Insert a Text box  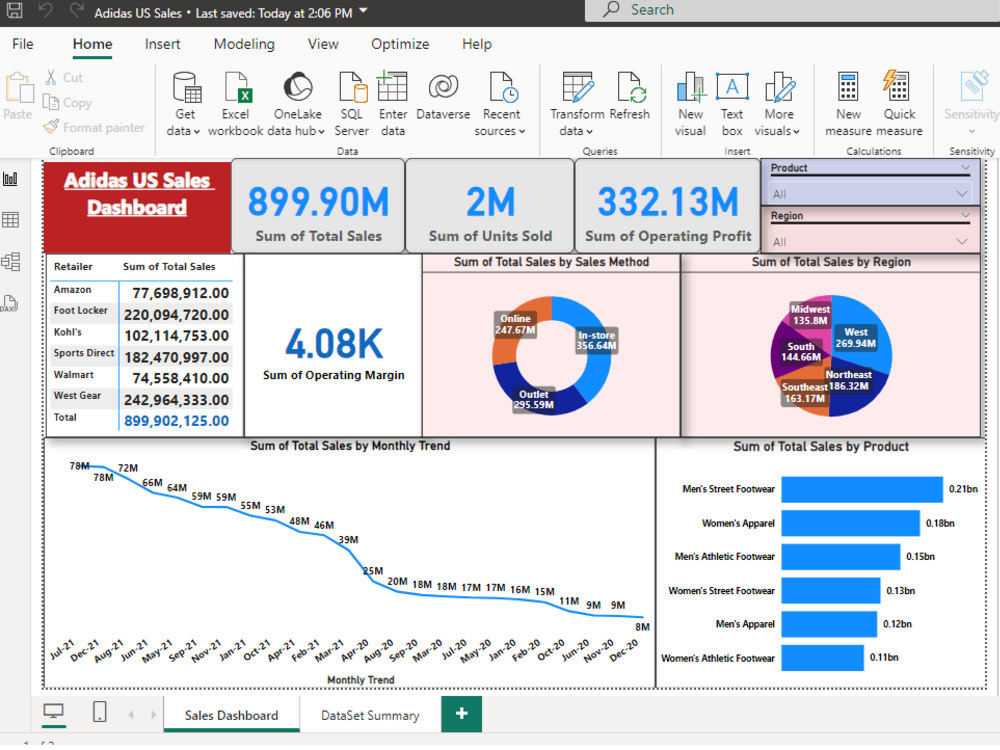(x=732, y=104)
